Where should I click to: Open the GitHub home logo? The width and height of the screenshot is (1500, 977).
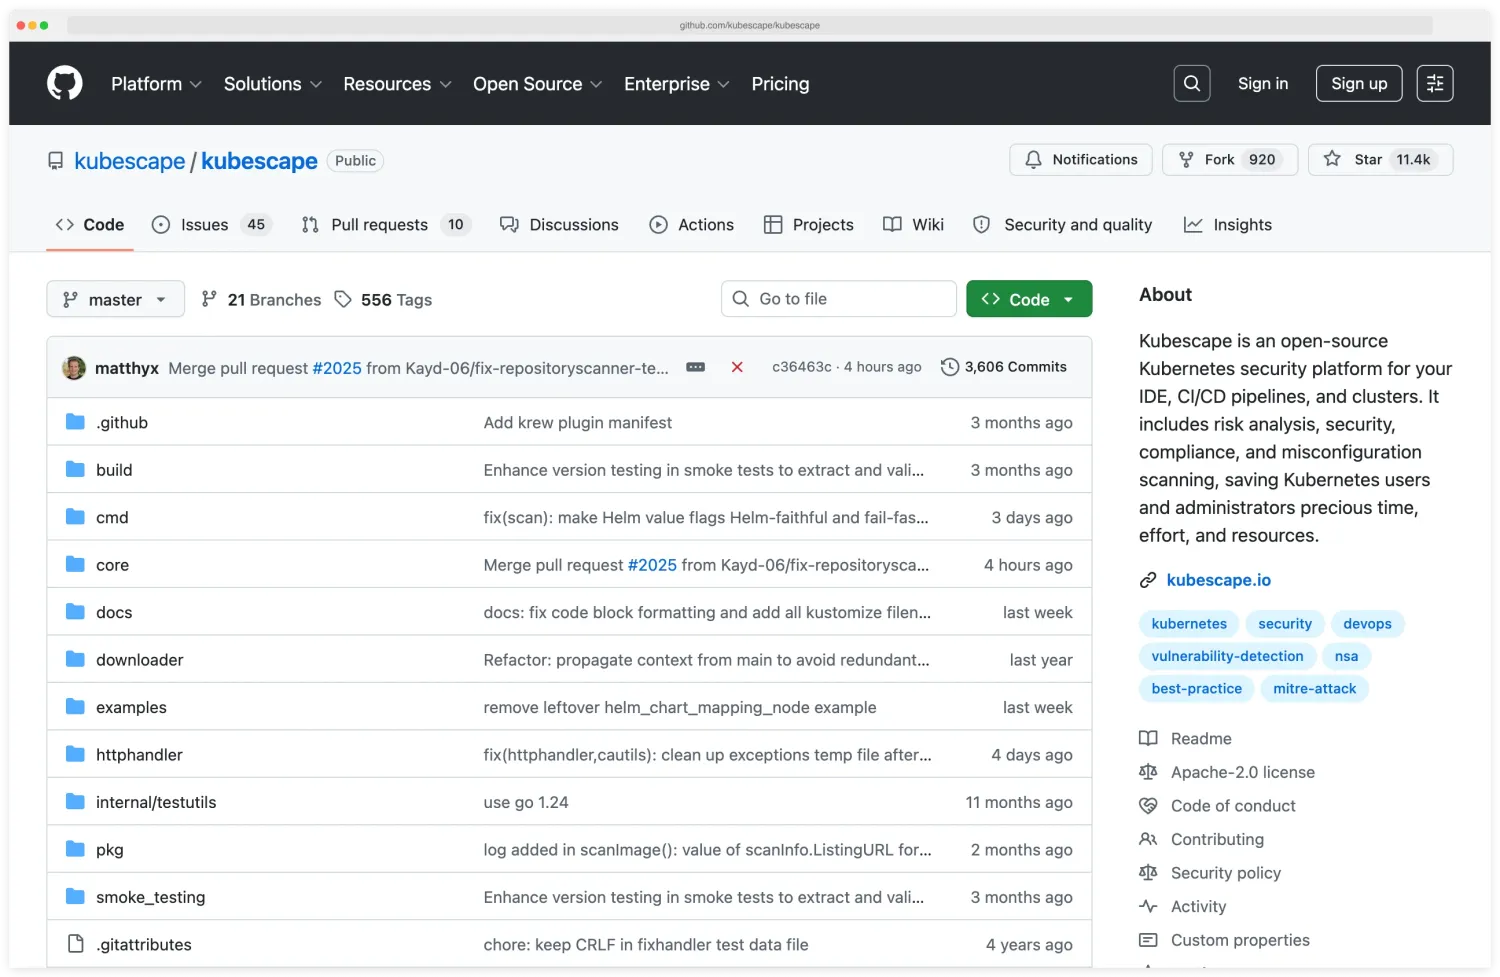click(65, 83)
